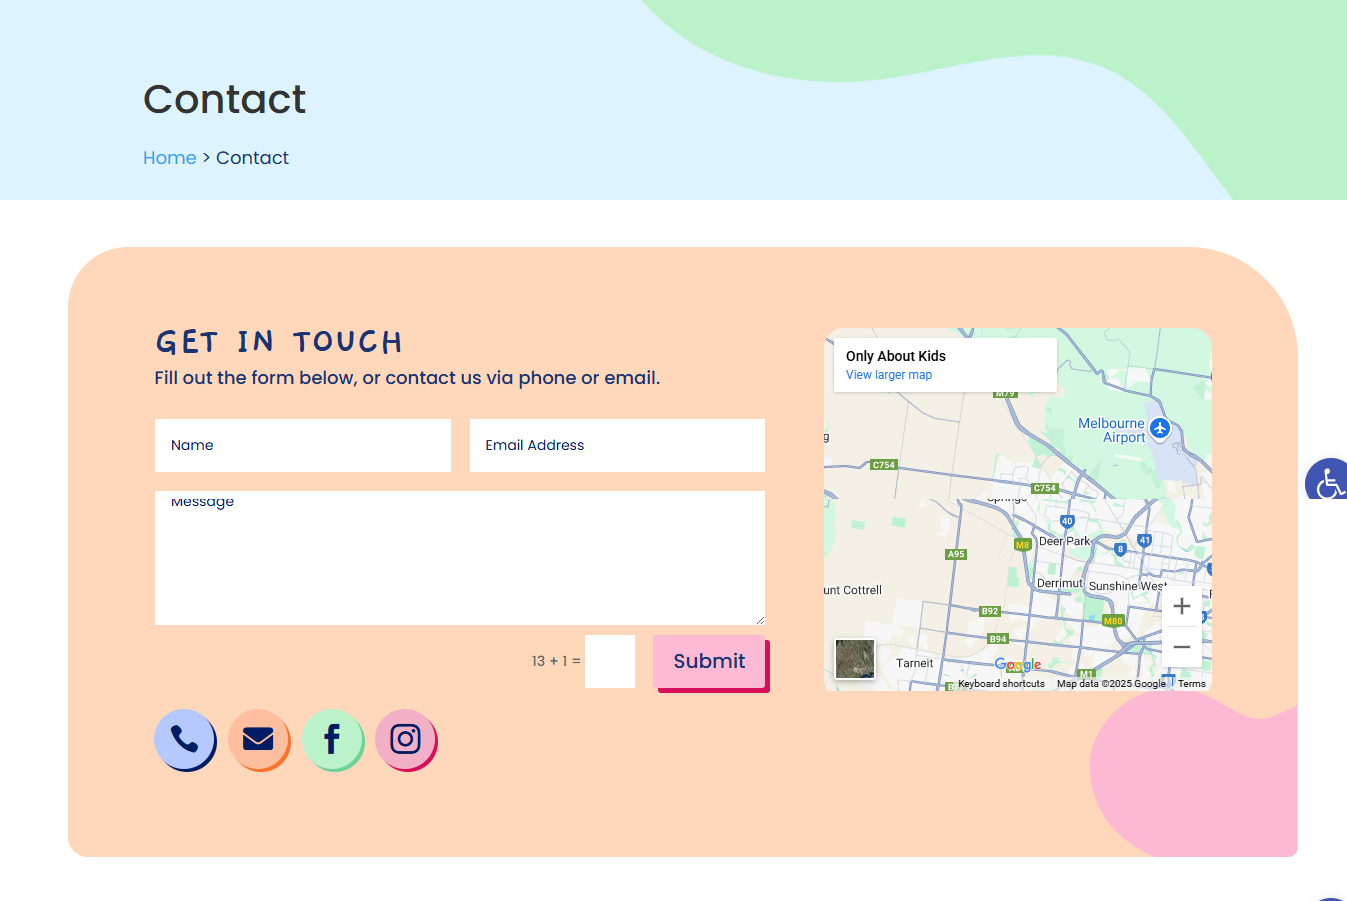Click 'Get in Touch' heading
Screen dimensions: 1347x901
click(279, 342)
